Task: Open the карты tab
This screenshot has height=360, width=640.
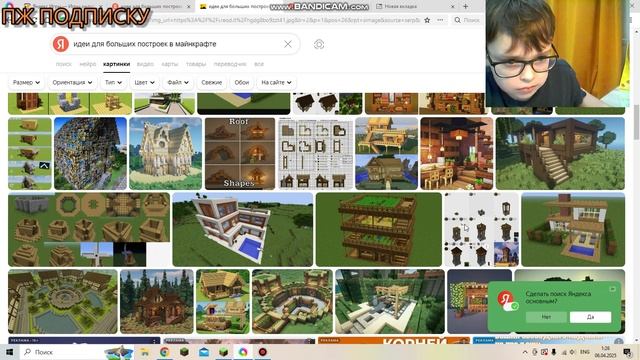Action: [170, 64]
